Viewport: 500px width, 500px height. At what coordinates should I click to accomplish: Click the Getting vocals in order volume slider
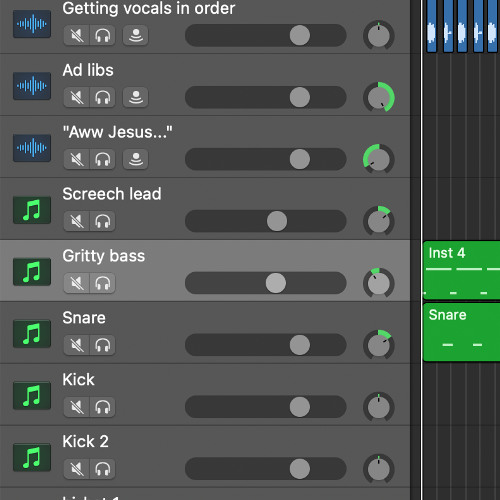coord(266,35)
